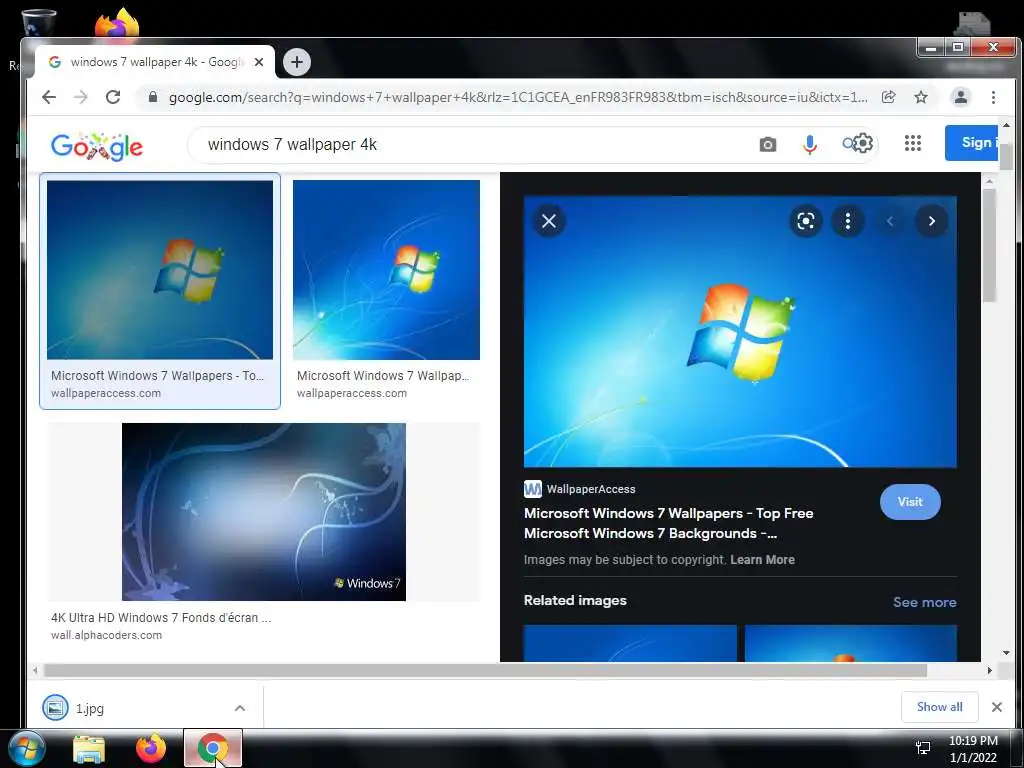Open the Windows Start menu

27,749
